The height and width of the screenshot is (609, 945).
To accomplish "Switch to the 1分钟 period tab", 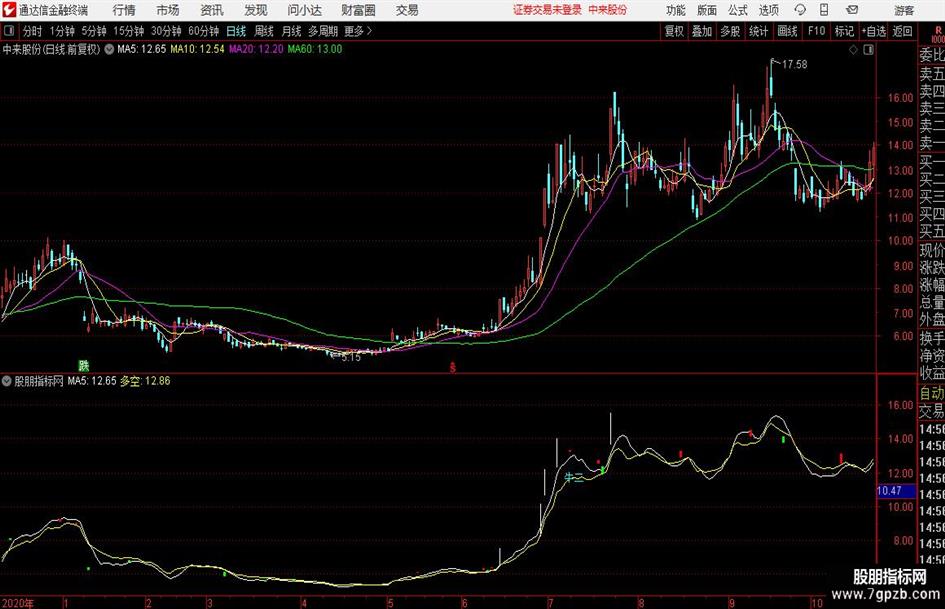I will (x=62, y=31).
